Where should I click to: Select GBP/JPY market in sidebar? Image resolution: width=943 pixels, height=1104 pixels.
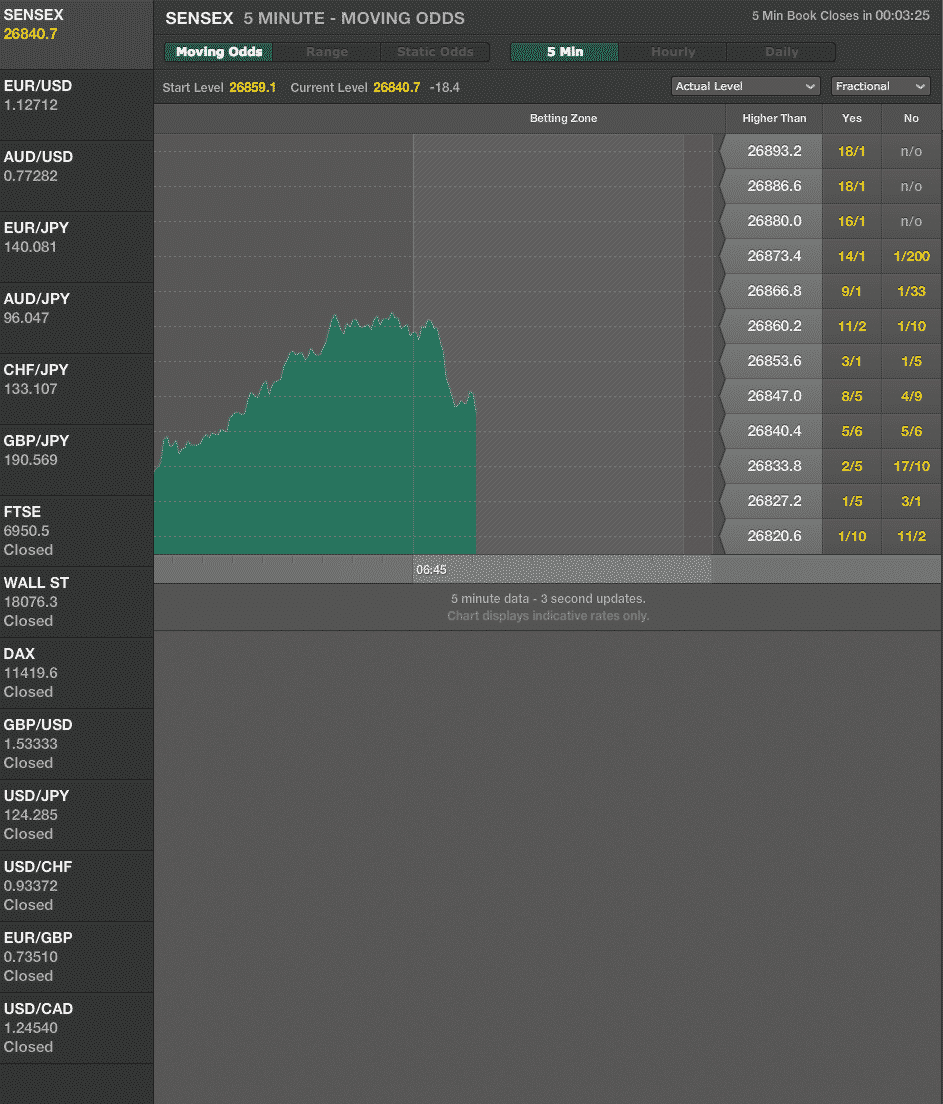point(77,460)
